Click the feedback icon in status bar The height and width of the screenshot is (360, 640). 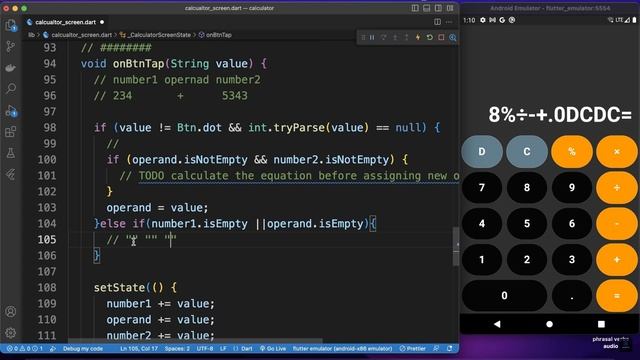click(x=436, y=349)
